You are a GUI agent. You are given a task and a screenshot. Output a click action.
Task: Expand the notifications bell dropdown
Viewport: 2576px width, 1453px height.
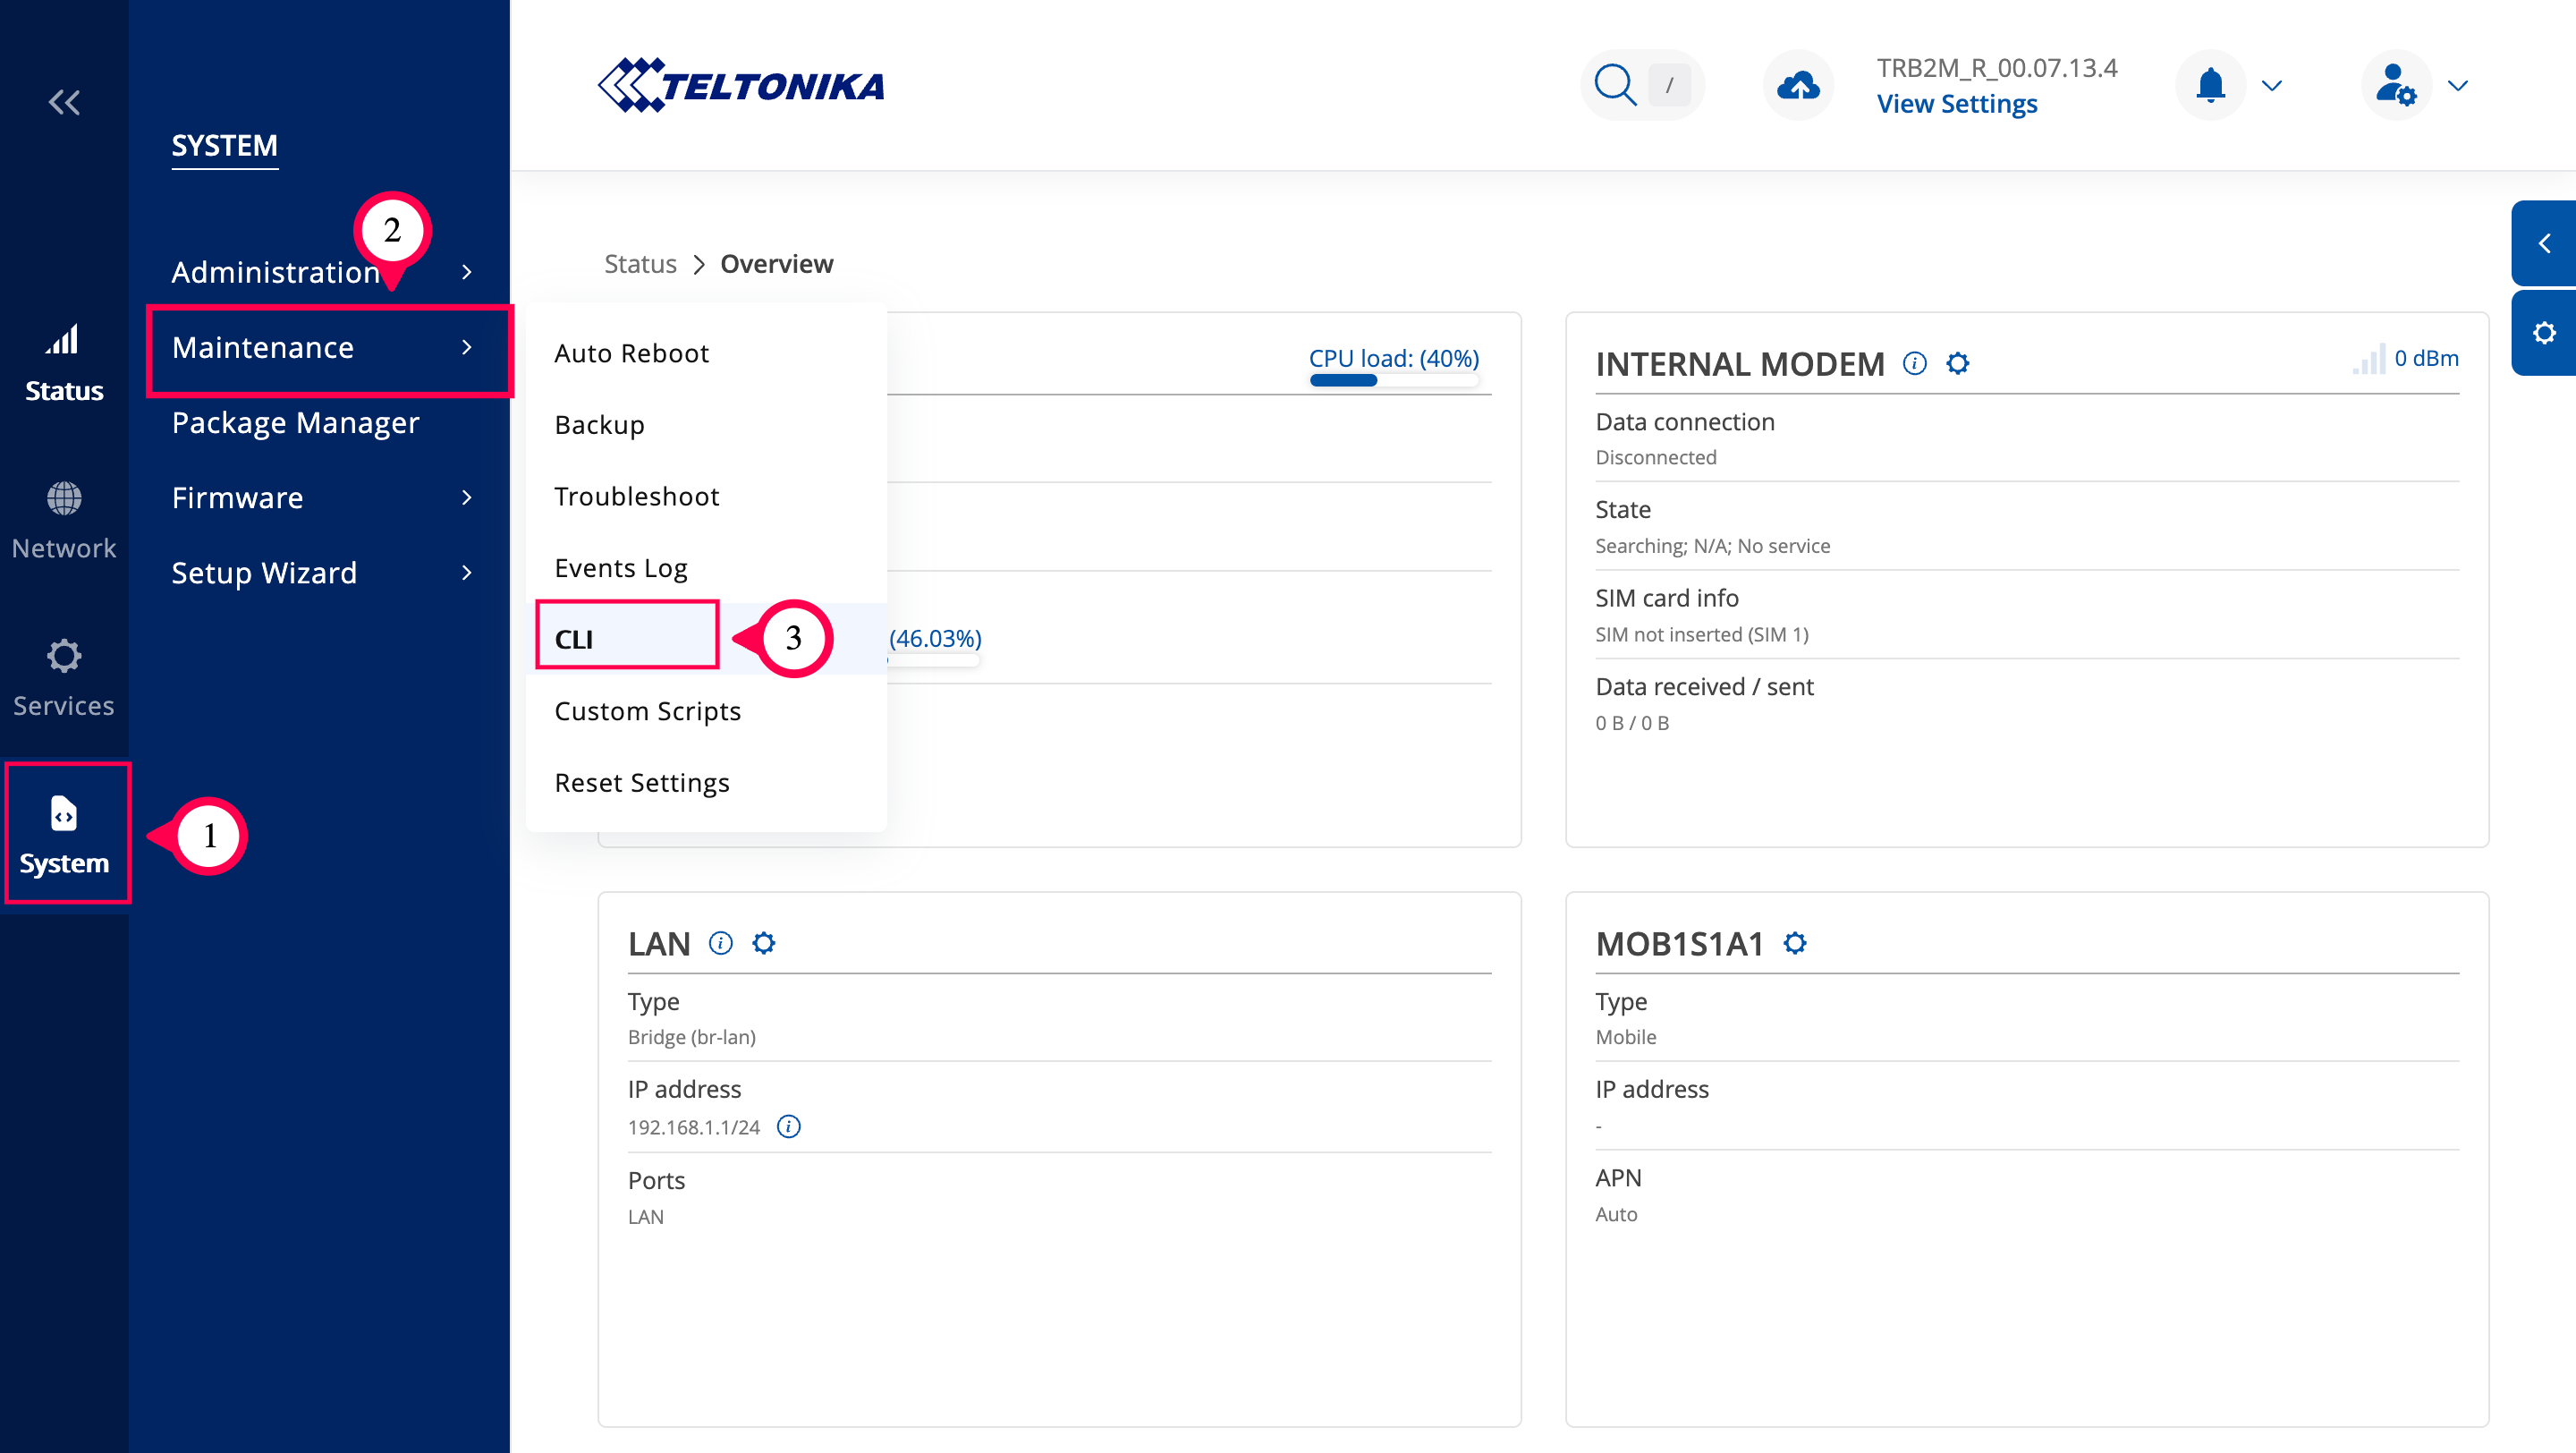[x=2211, y=85]
